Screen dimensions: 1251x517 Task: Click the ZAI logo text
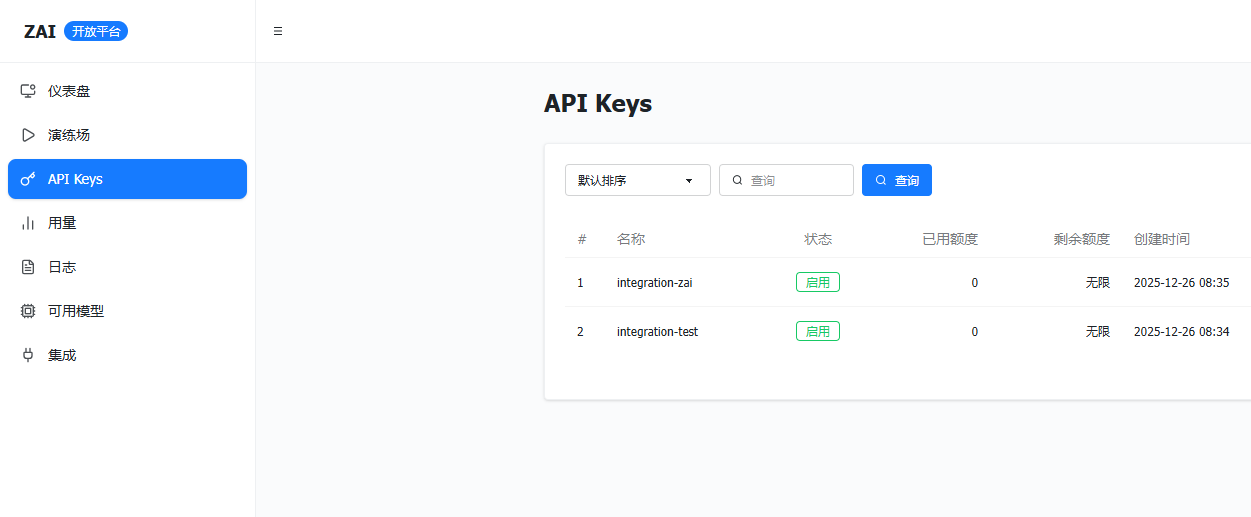click(40, 31)
